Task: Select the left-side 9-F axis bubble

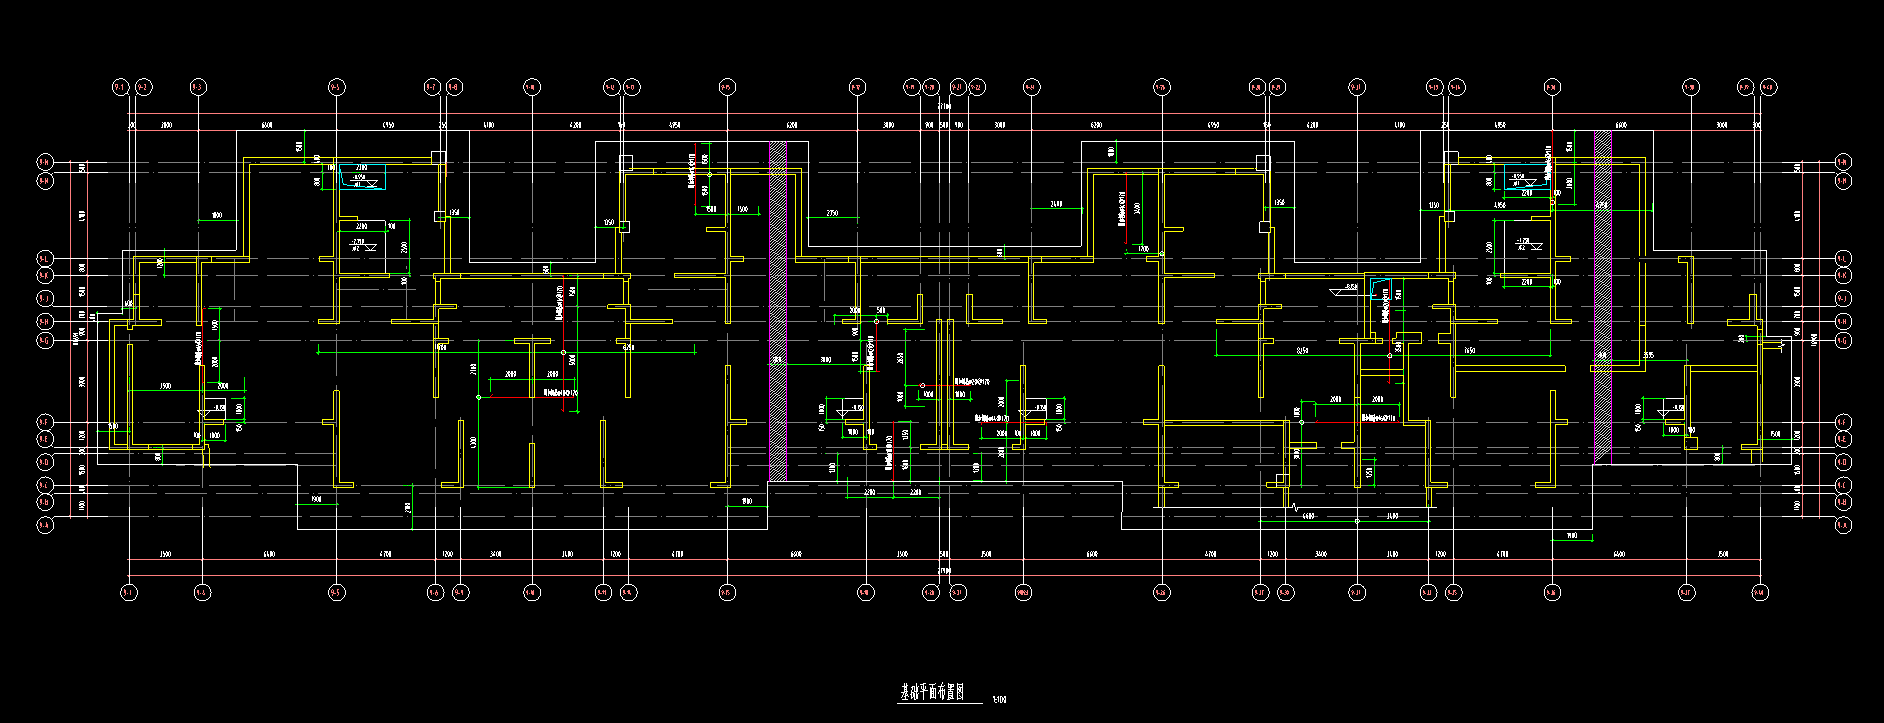Action: 44,421
